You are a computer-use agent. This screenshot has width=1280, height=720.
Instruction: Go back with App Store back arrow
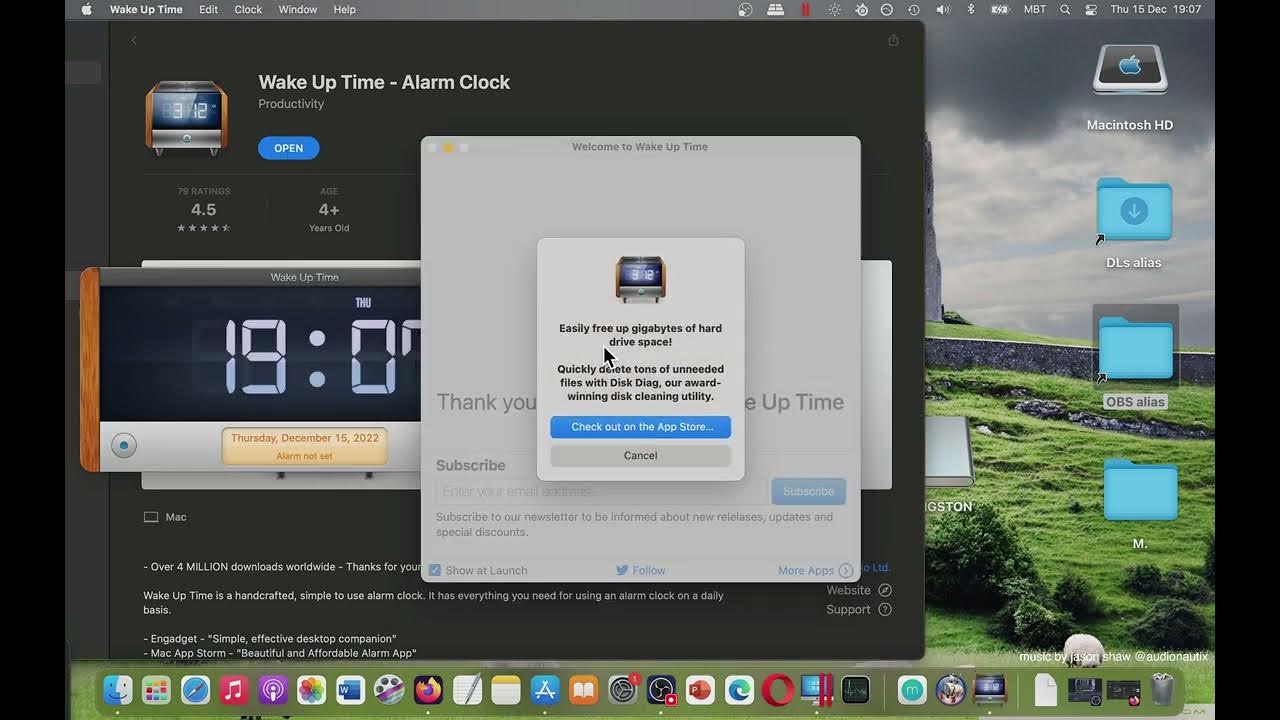(x=134, y=40)
